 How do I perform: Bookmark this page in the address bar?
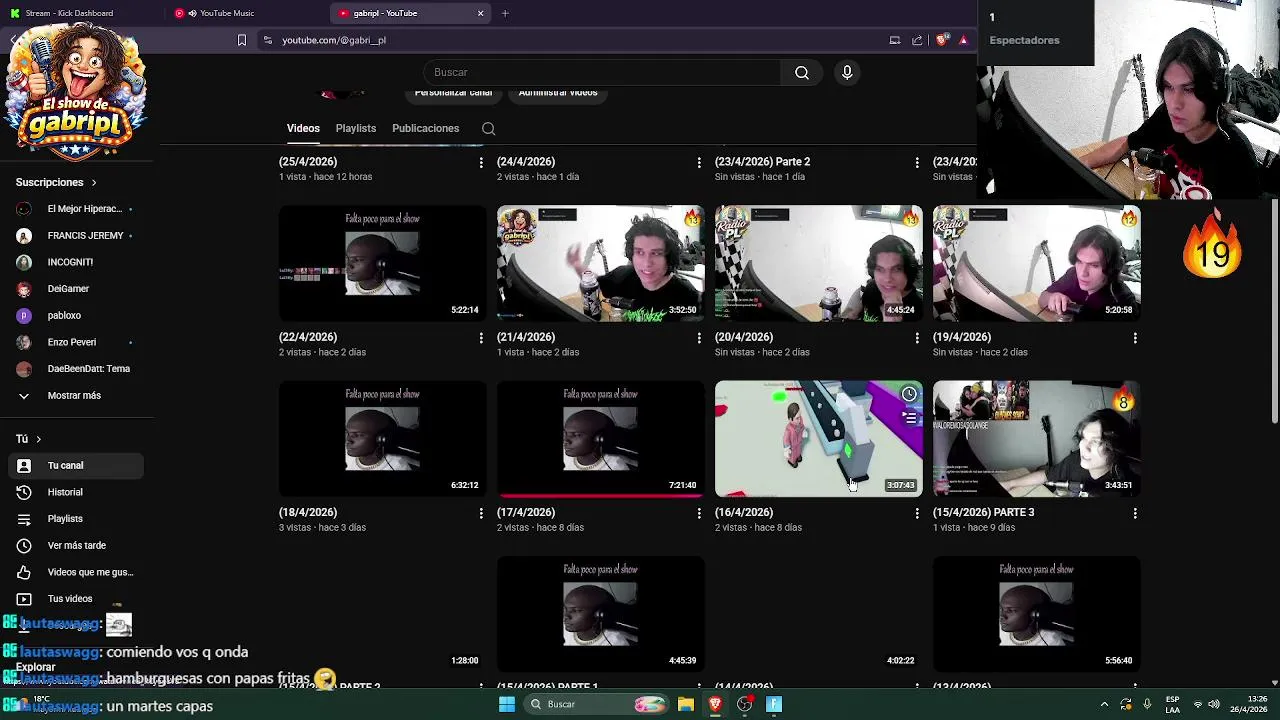[241, 40]
